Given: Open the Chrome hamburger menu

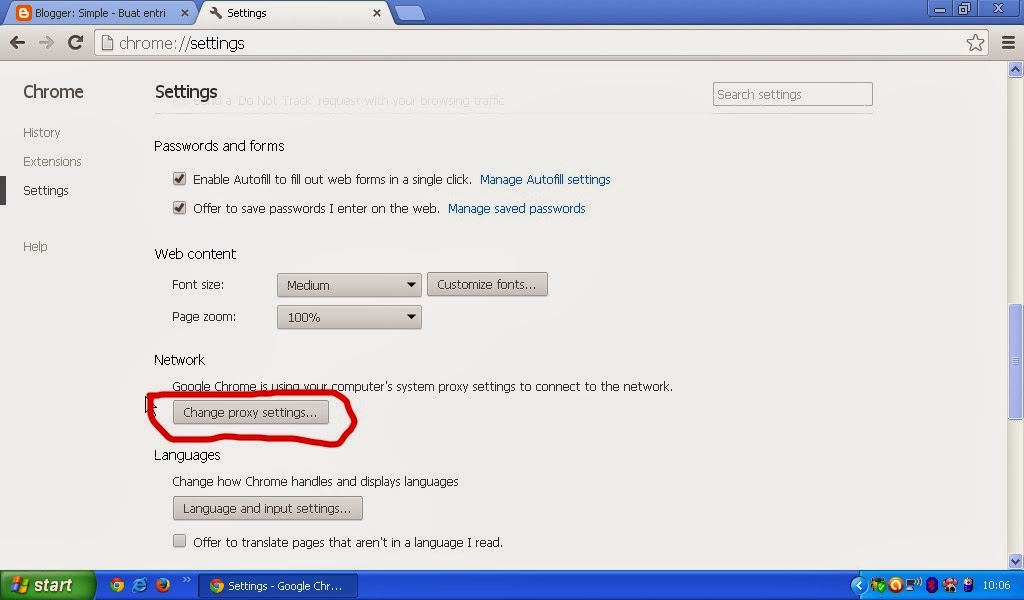Looking at the screenshot, I should pos(1008,43).
